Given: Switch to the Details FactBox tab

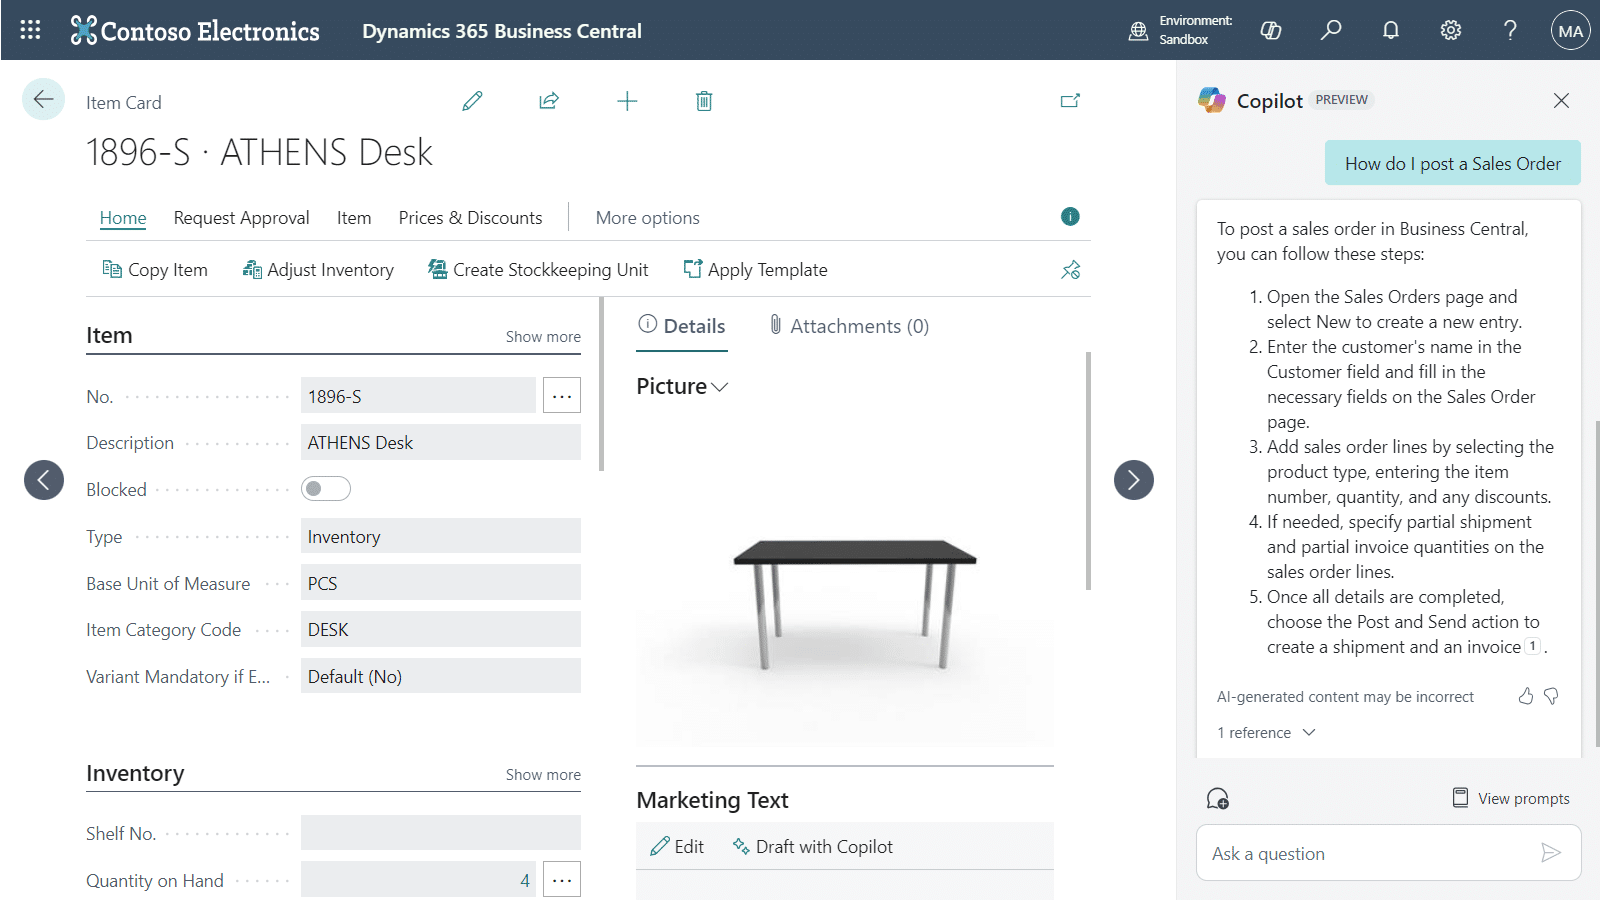Looking at the screenshot, I should click(682, 326).
